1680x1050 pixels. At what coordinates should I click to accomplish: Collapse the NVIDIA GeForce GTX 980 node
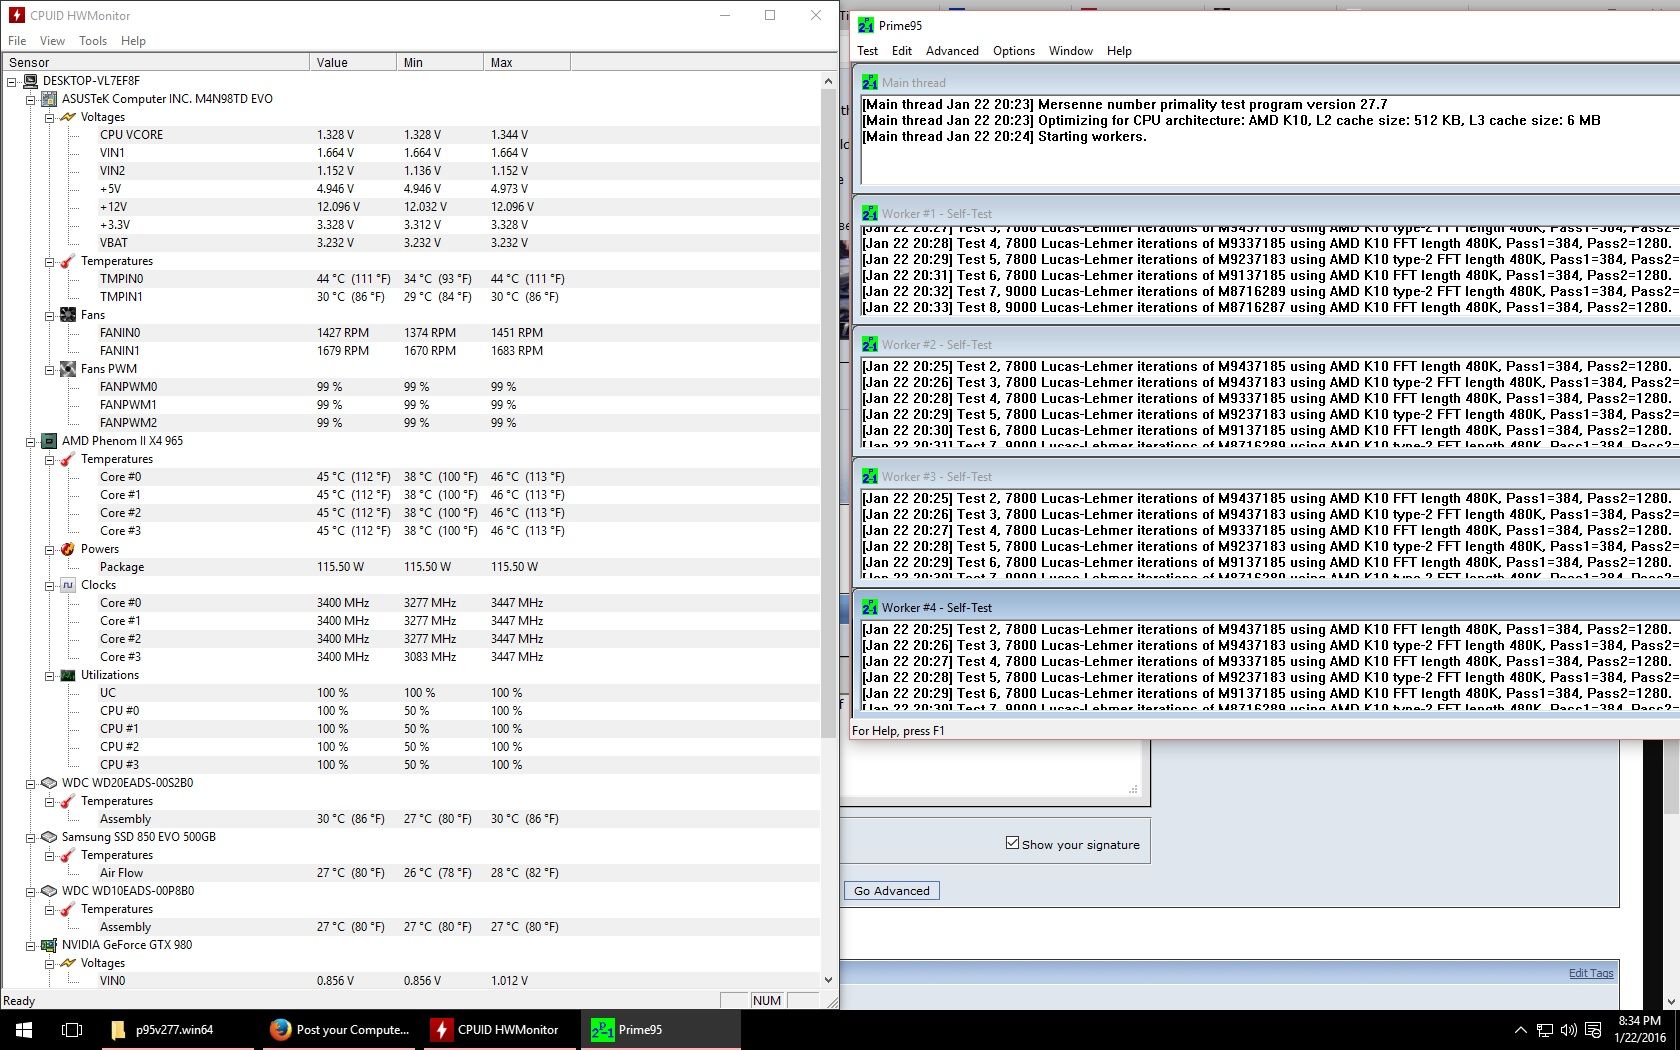[x=30, y=945]
